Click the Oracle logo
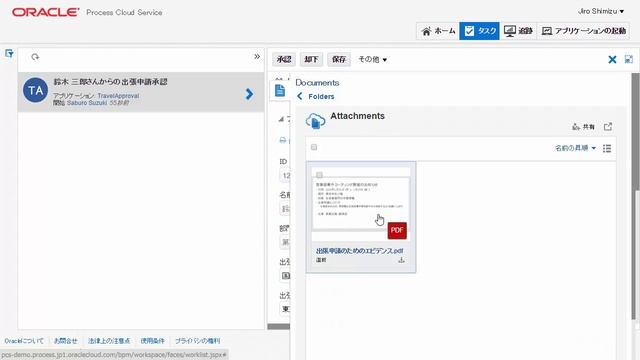Viewport: 640px width, 360px height. (x=46, y=12)
